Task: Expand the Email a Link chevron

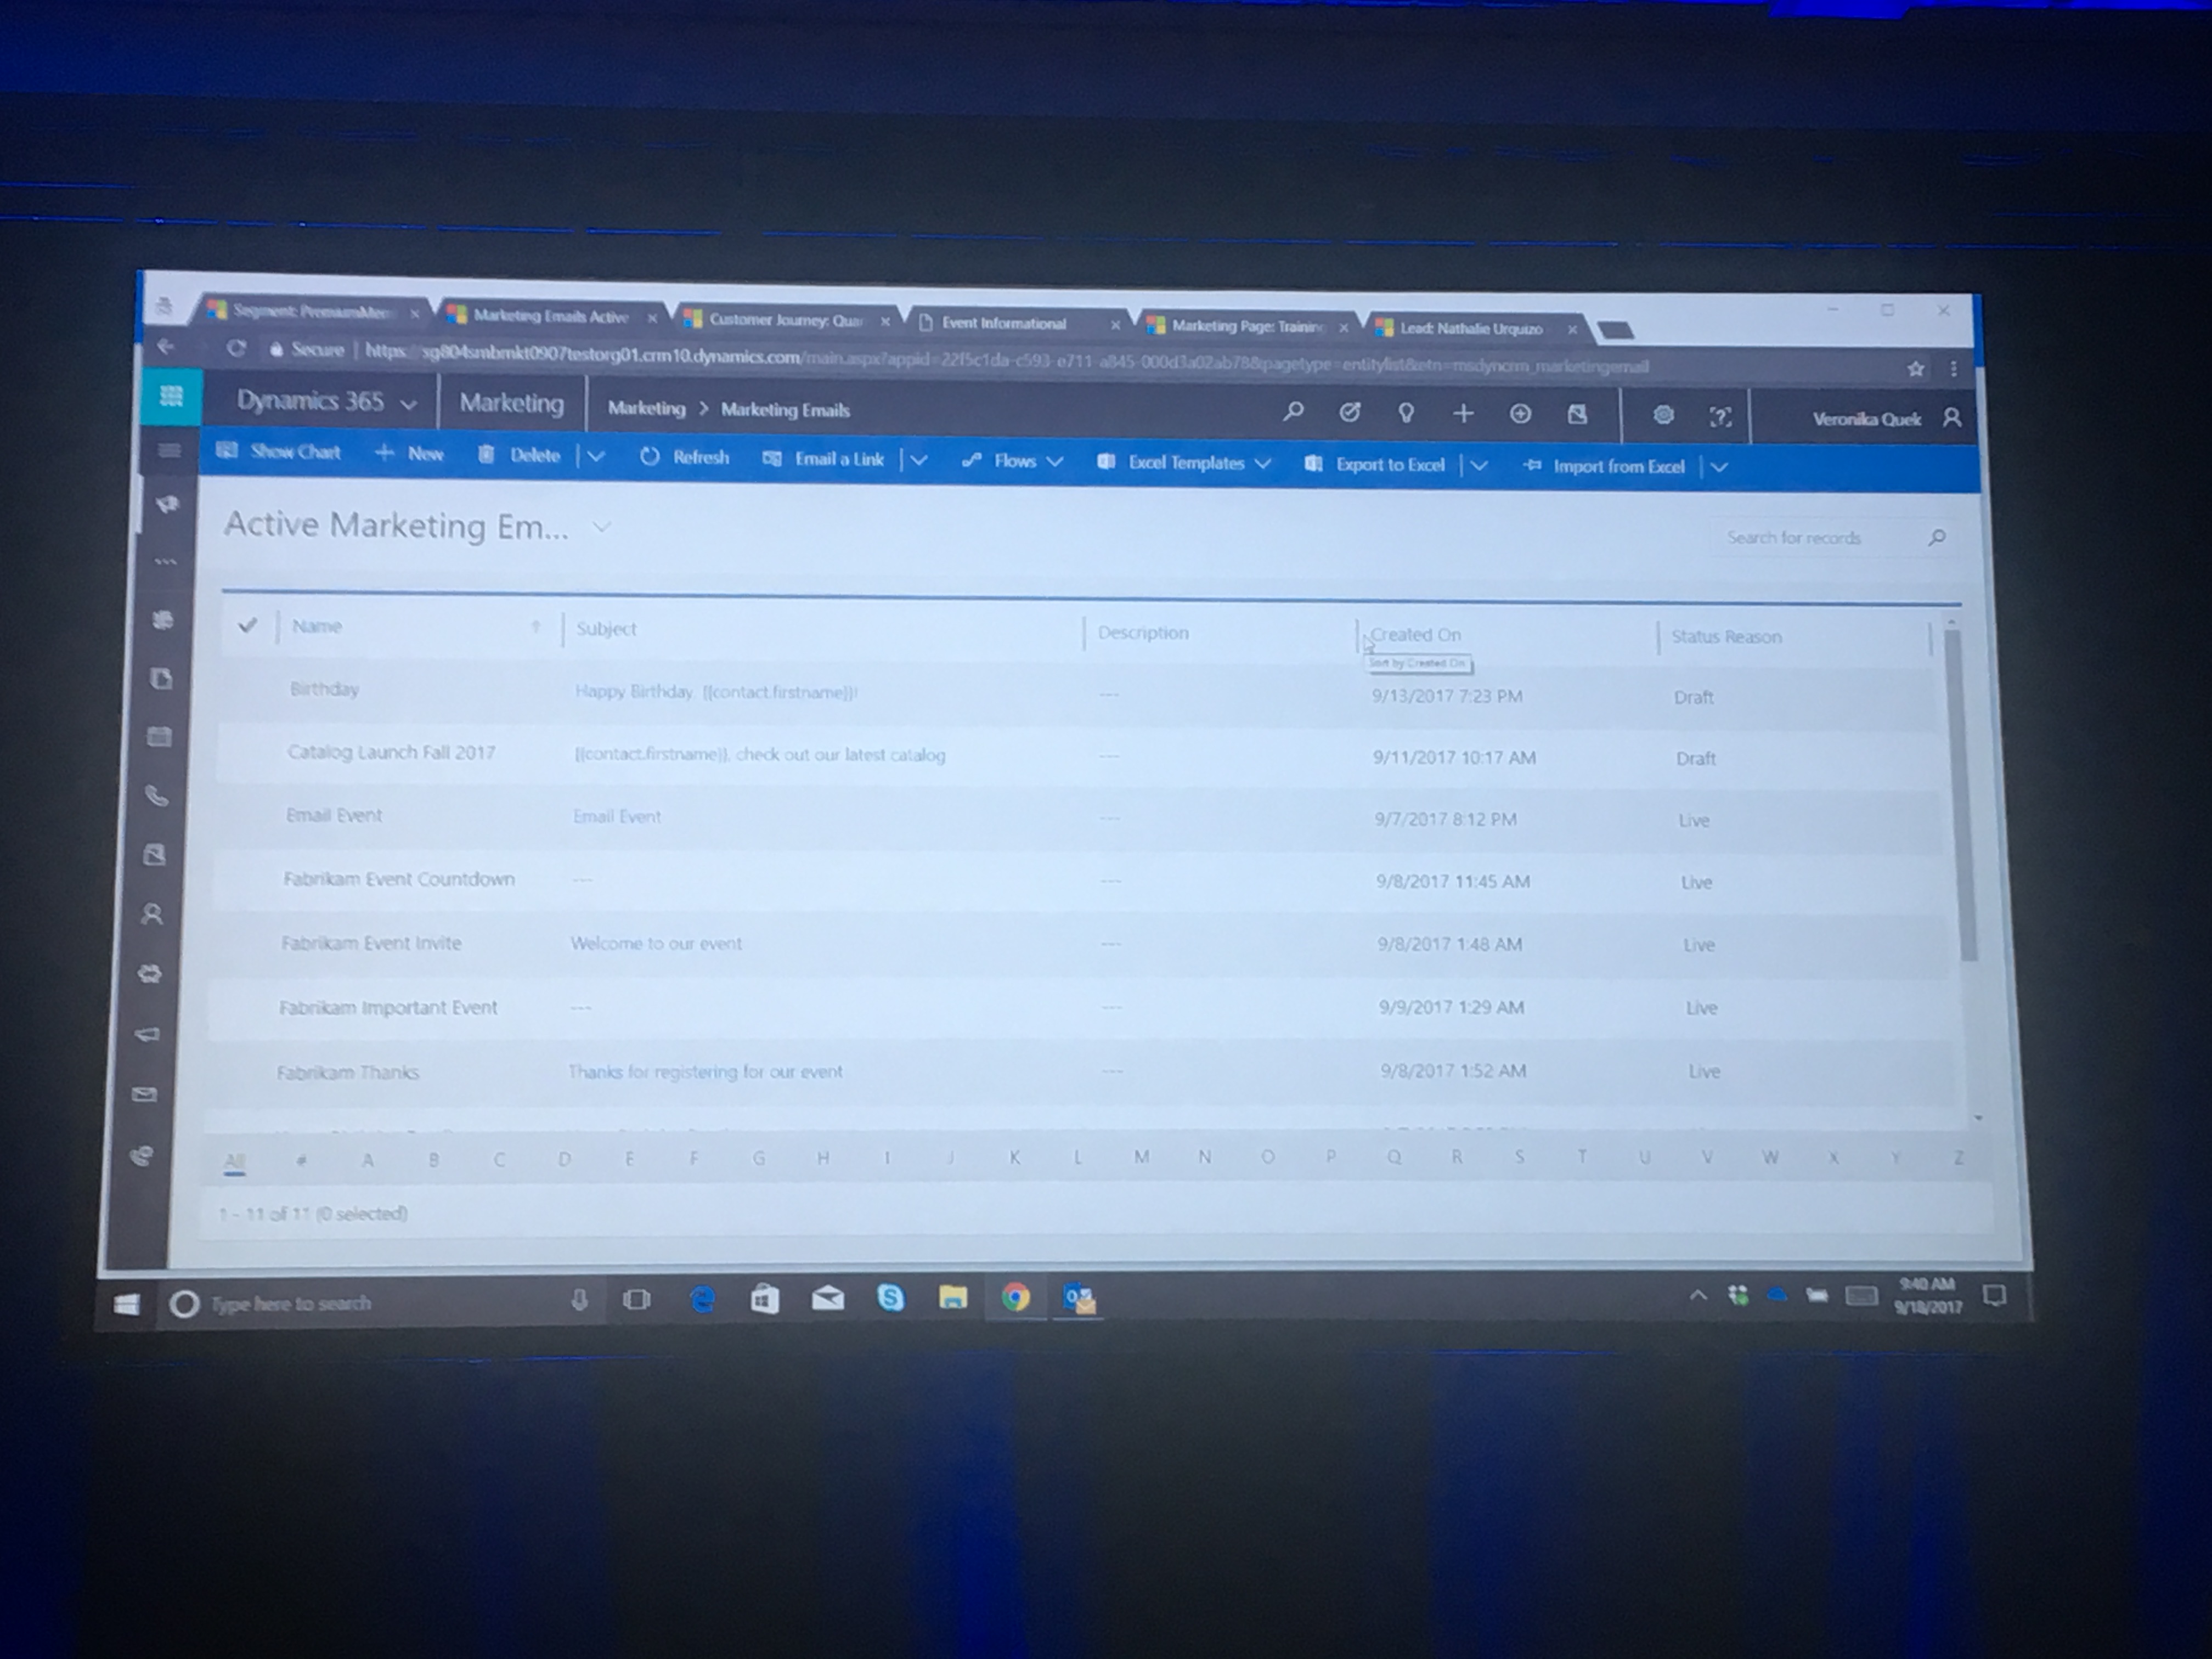Action: (919, 460)
